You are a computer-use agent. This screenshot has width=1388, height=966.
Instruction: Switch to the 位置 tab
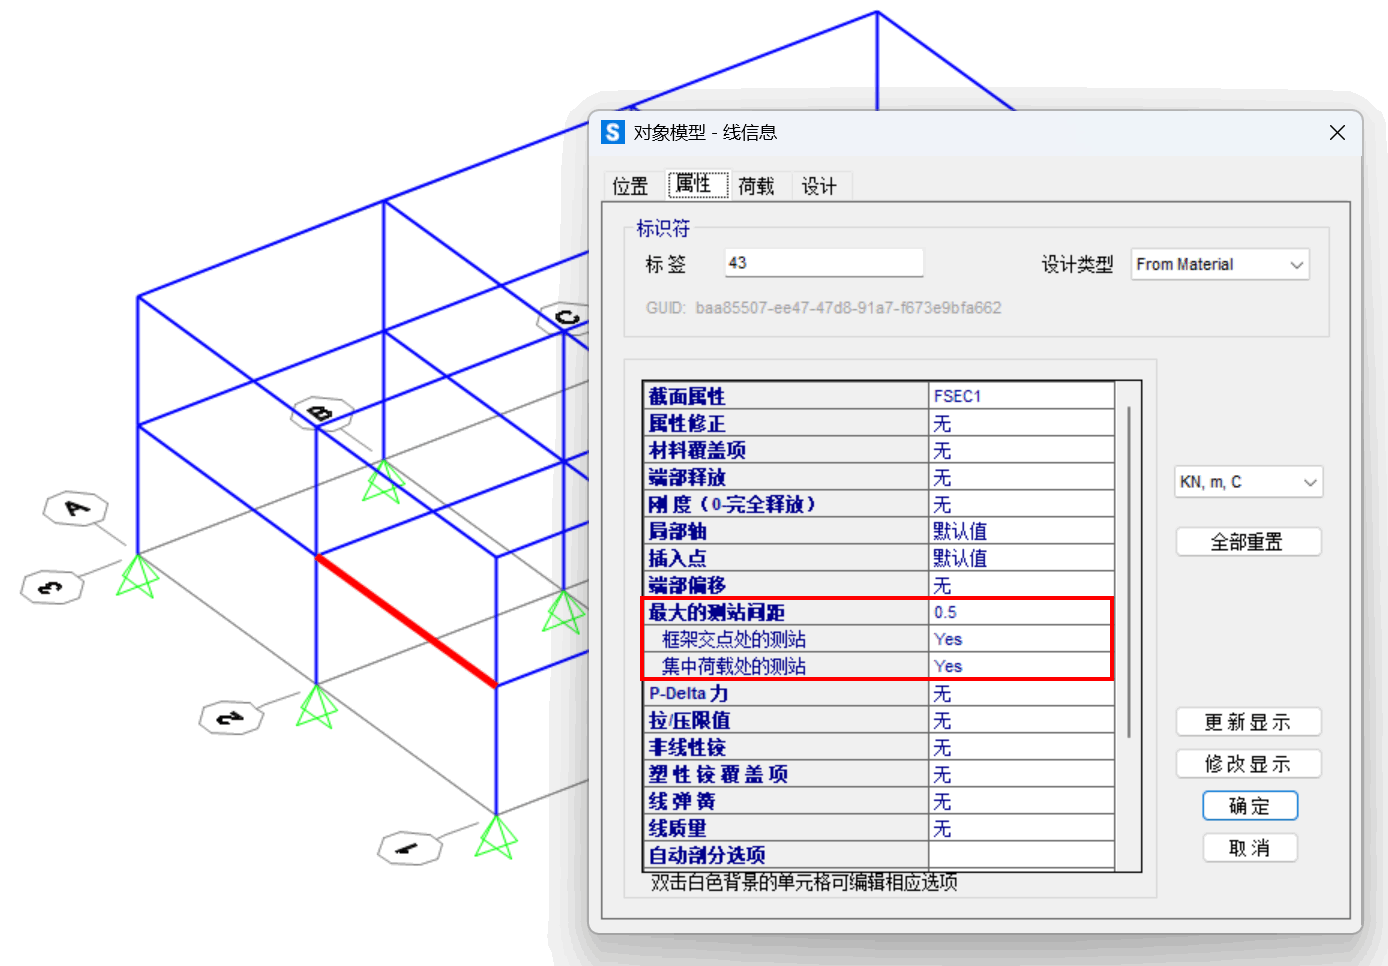tap(630, 186)
